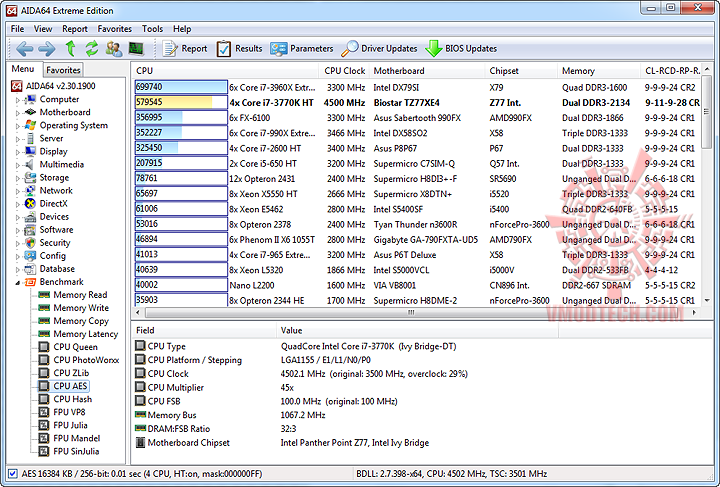Expand the Motherboard tree node

tap(17, 112)
